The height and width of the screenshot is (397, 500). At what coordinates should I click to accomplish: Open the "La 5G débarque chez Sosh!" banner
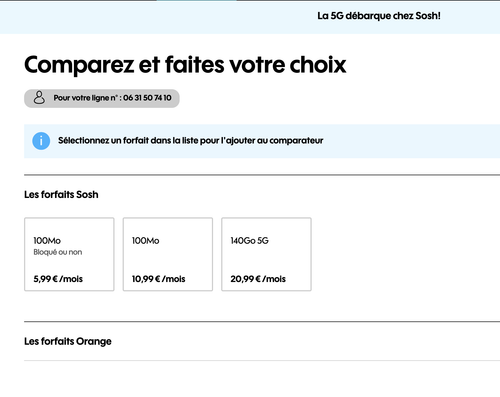(379, 16)
